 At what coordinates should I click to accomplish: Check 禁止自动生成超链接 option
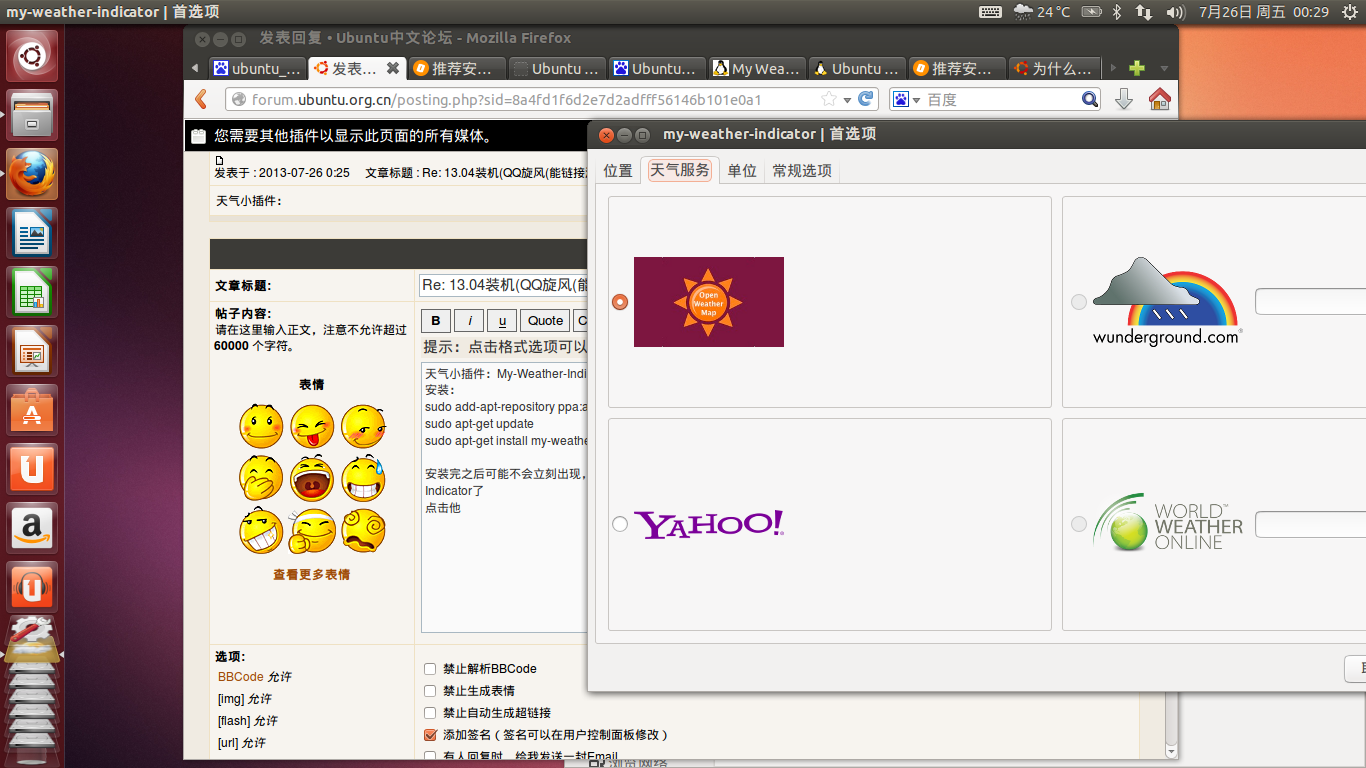click(430, 713)
